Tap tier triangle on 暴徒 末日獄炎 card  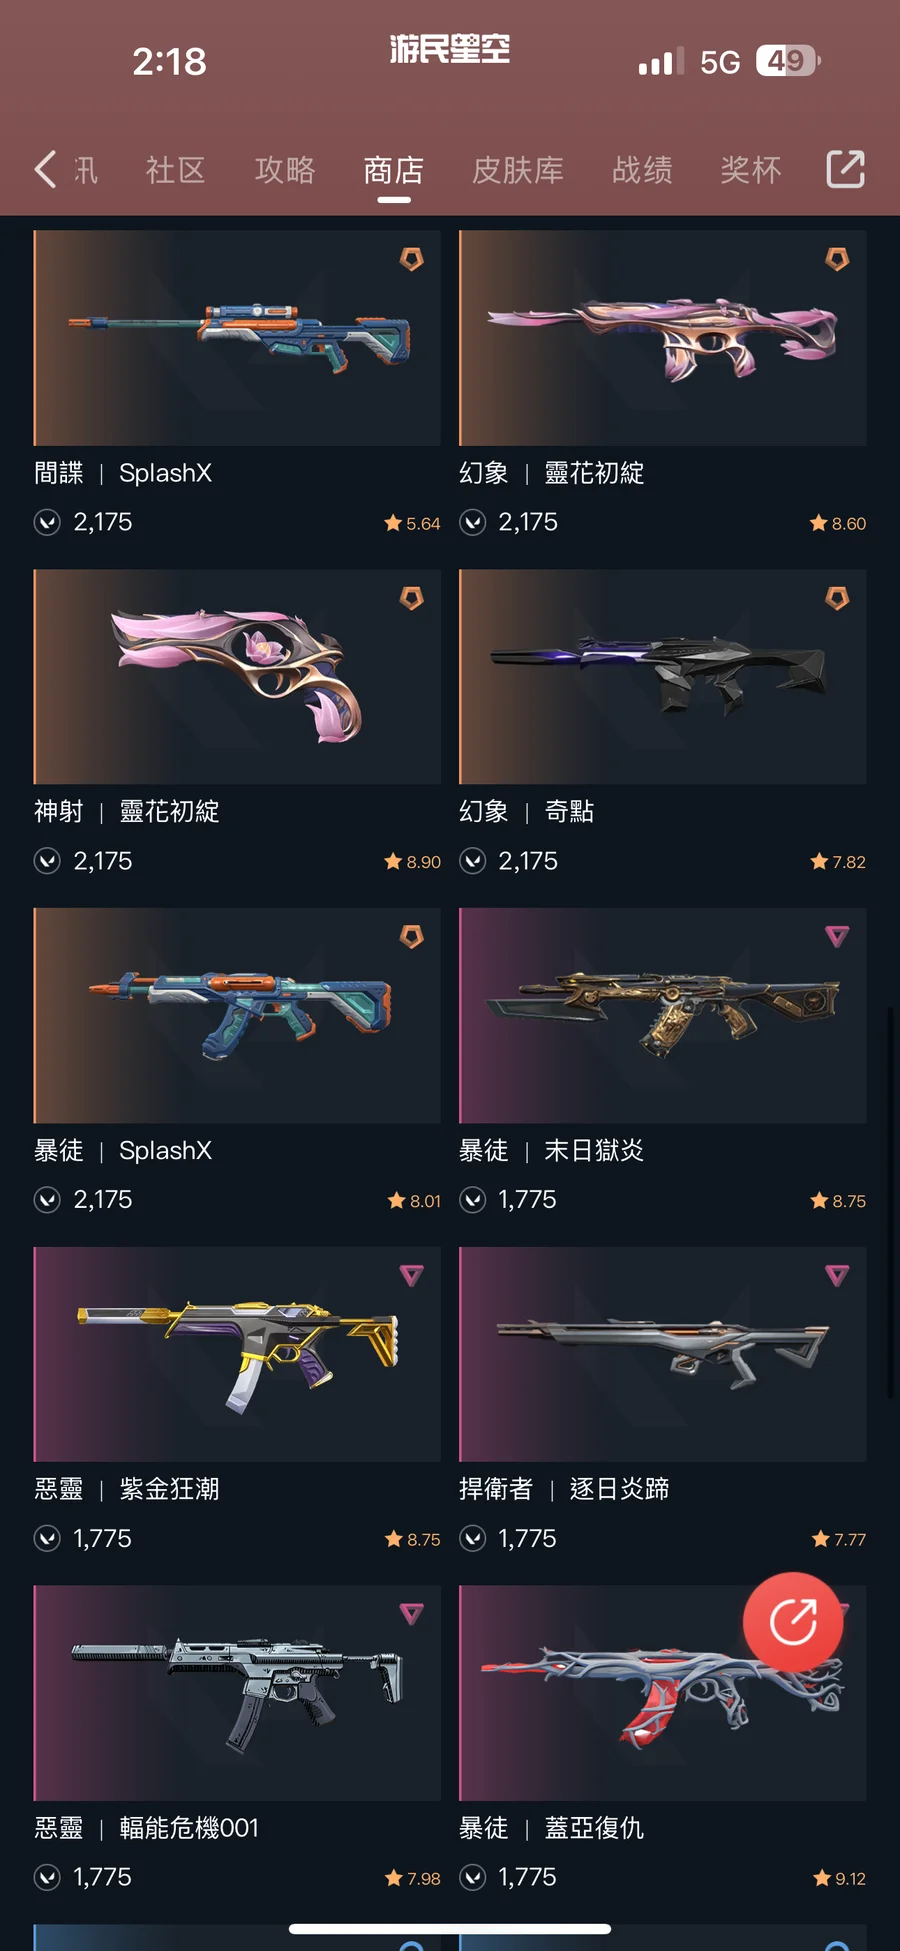coord(837,937)
